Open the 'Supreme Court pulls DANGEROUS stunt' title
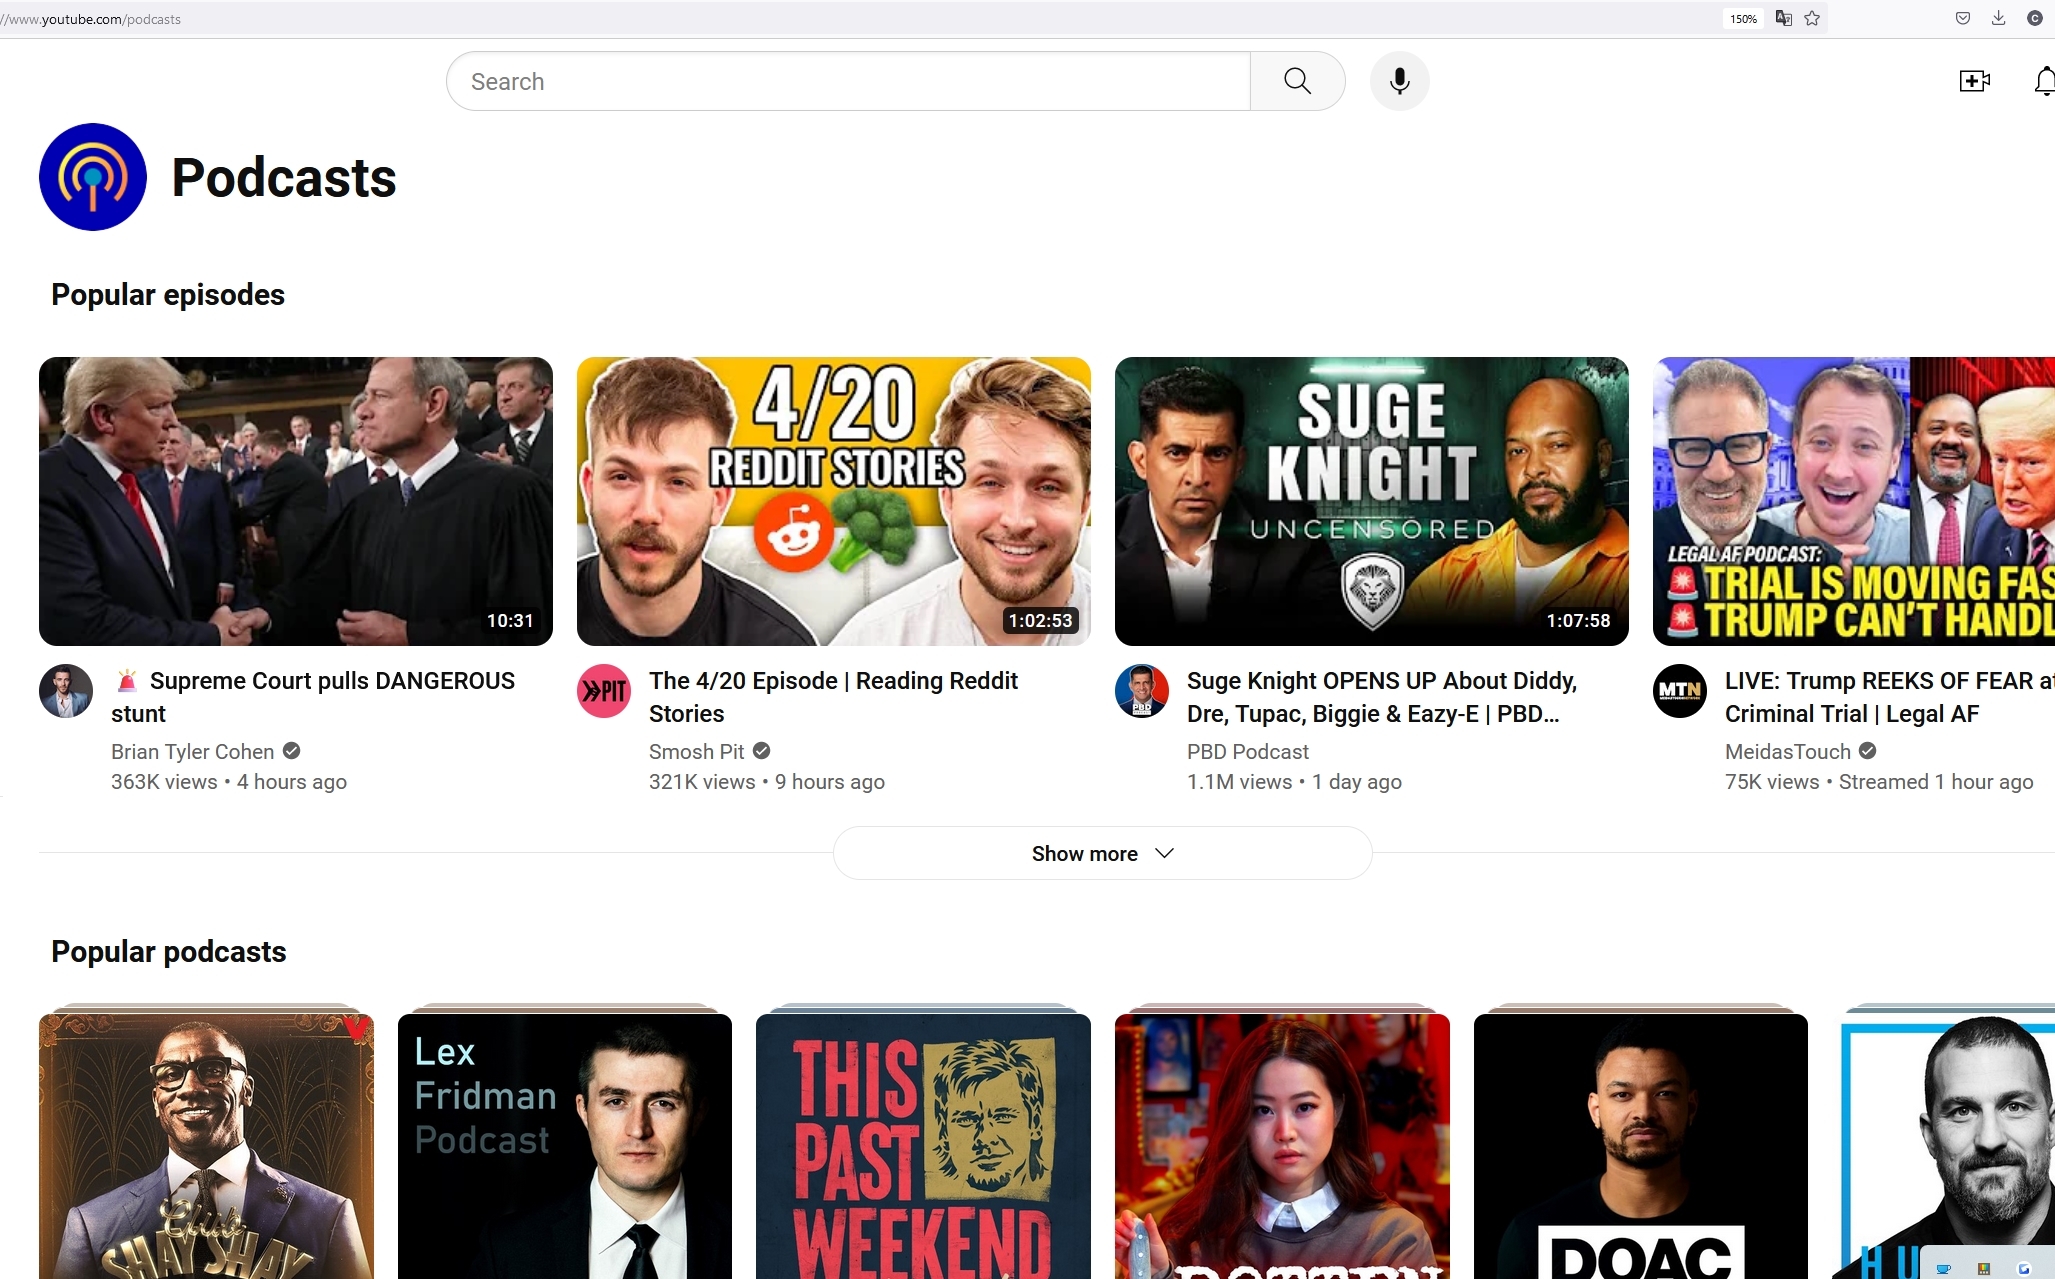The width and height of the screenshot is (2055, 1279). pos(313,697)
